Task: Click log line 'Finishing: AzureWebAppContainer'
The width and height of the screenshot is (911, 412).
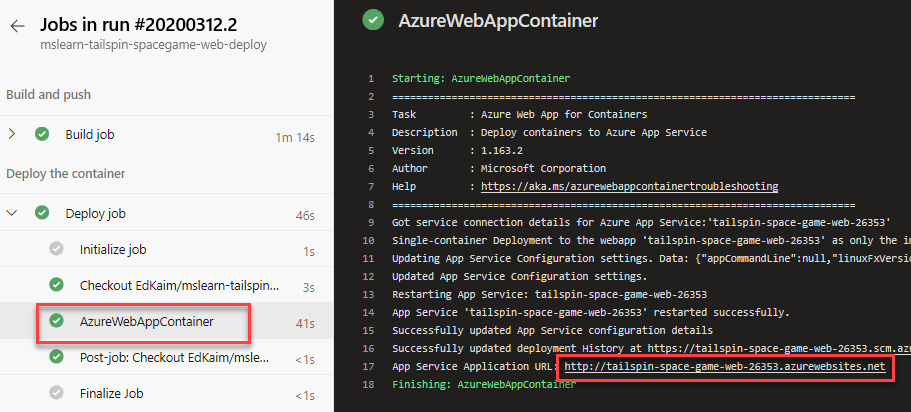Action: pos(484,385)
